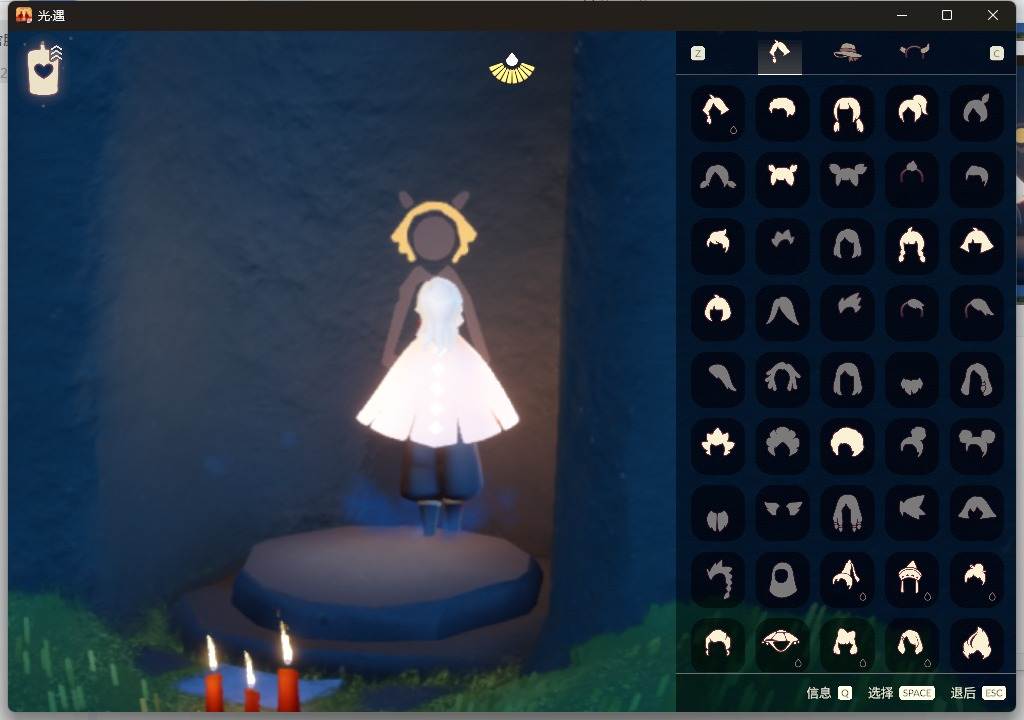This screenshot has width=1024, height=720.
Task: Select the short messy bright hairstyle
Action: click(782, 112)
